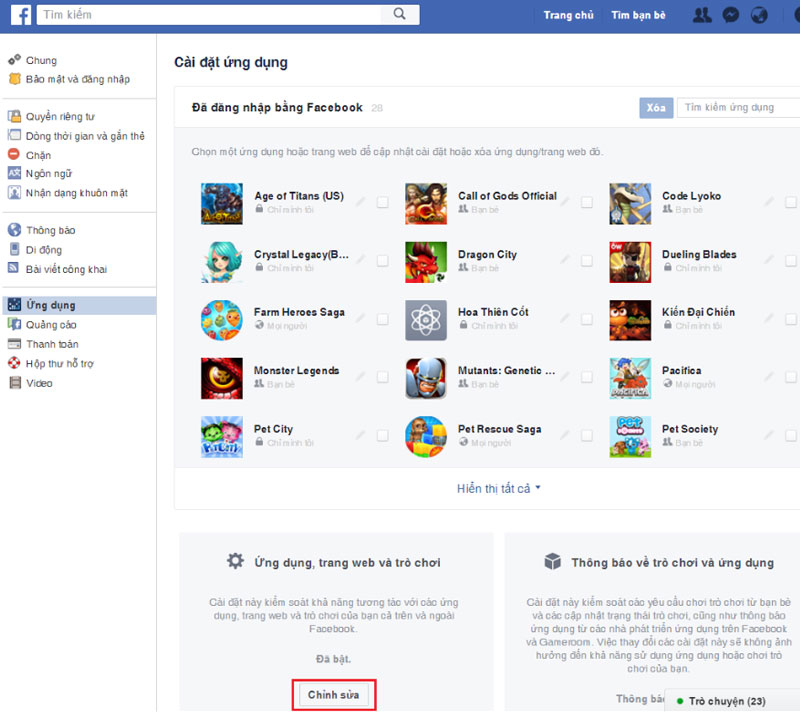Screen dimensions: 800x712
Task: Open Hộp thư hỗ trợ in sidebar
Action: [x=60, y=363]
